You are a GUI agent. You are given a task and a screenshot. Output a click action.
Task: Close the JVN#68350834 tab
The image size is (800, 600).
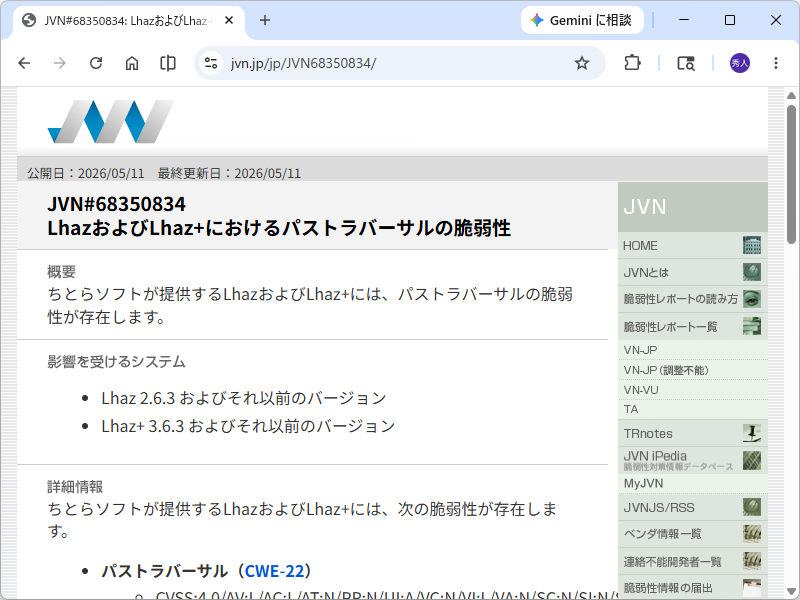click(x=229, y=20)
